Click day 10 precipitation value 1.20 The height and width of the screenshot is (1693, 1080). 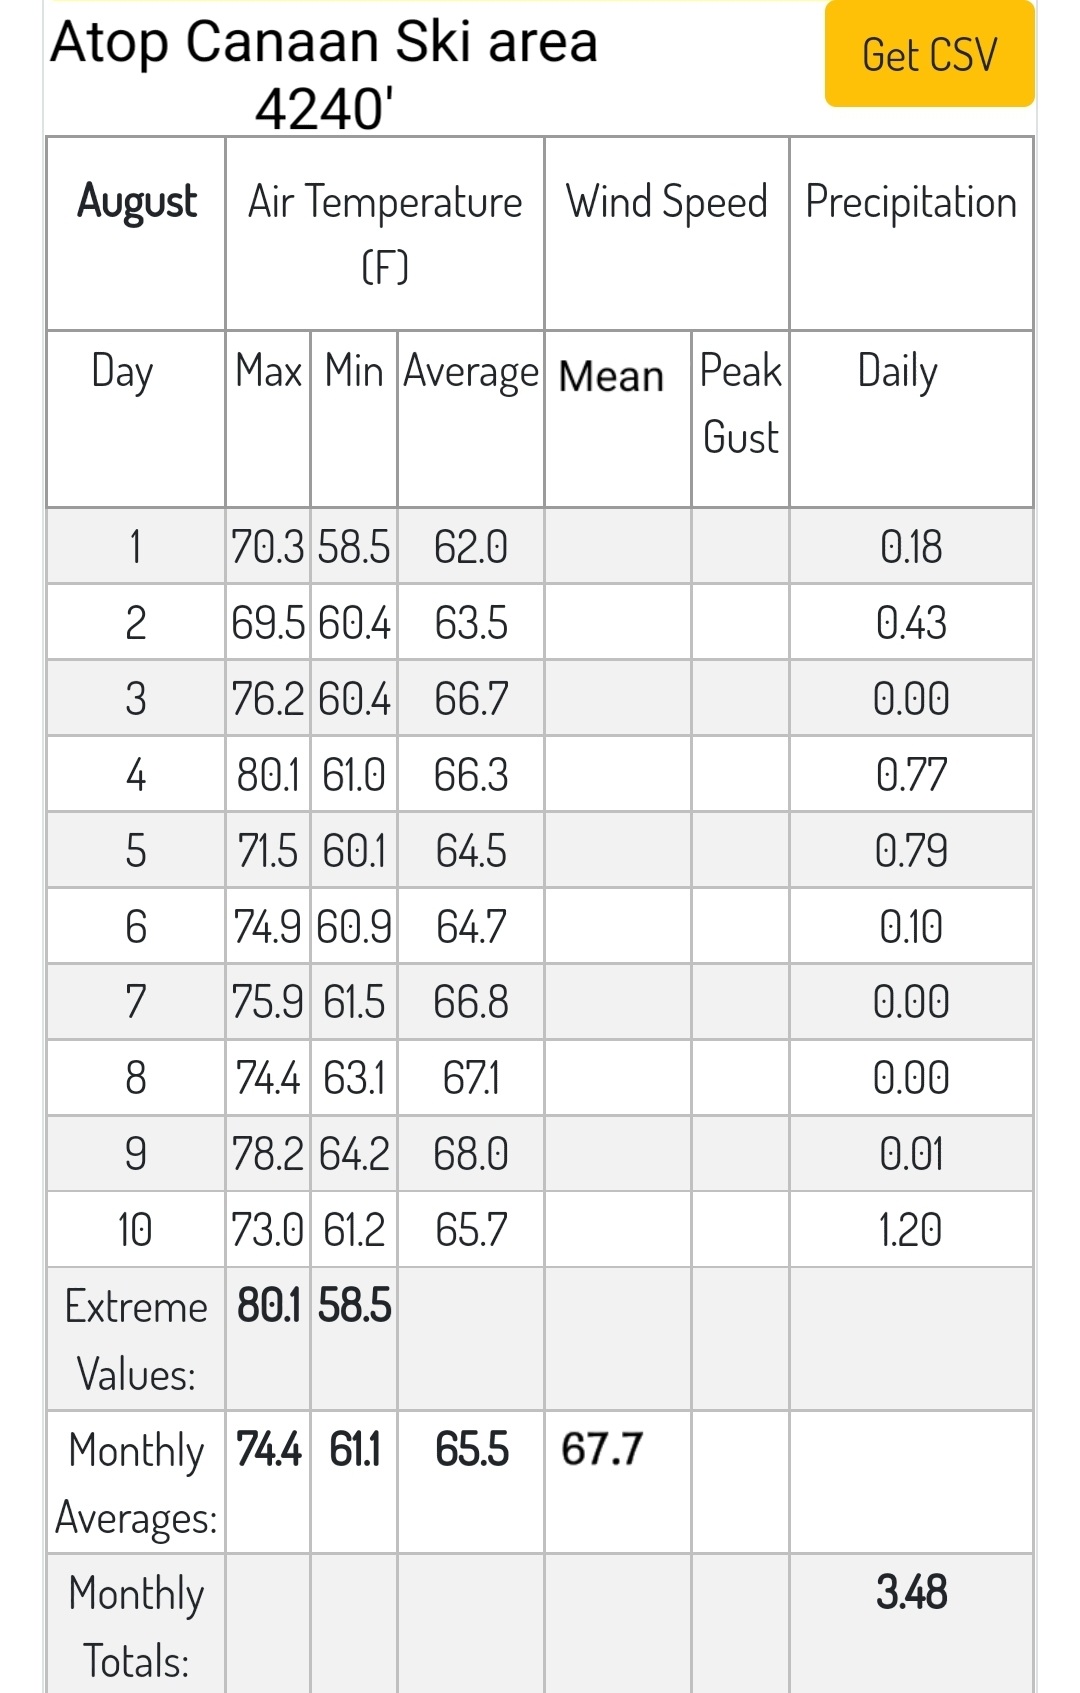910,1230
